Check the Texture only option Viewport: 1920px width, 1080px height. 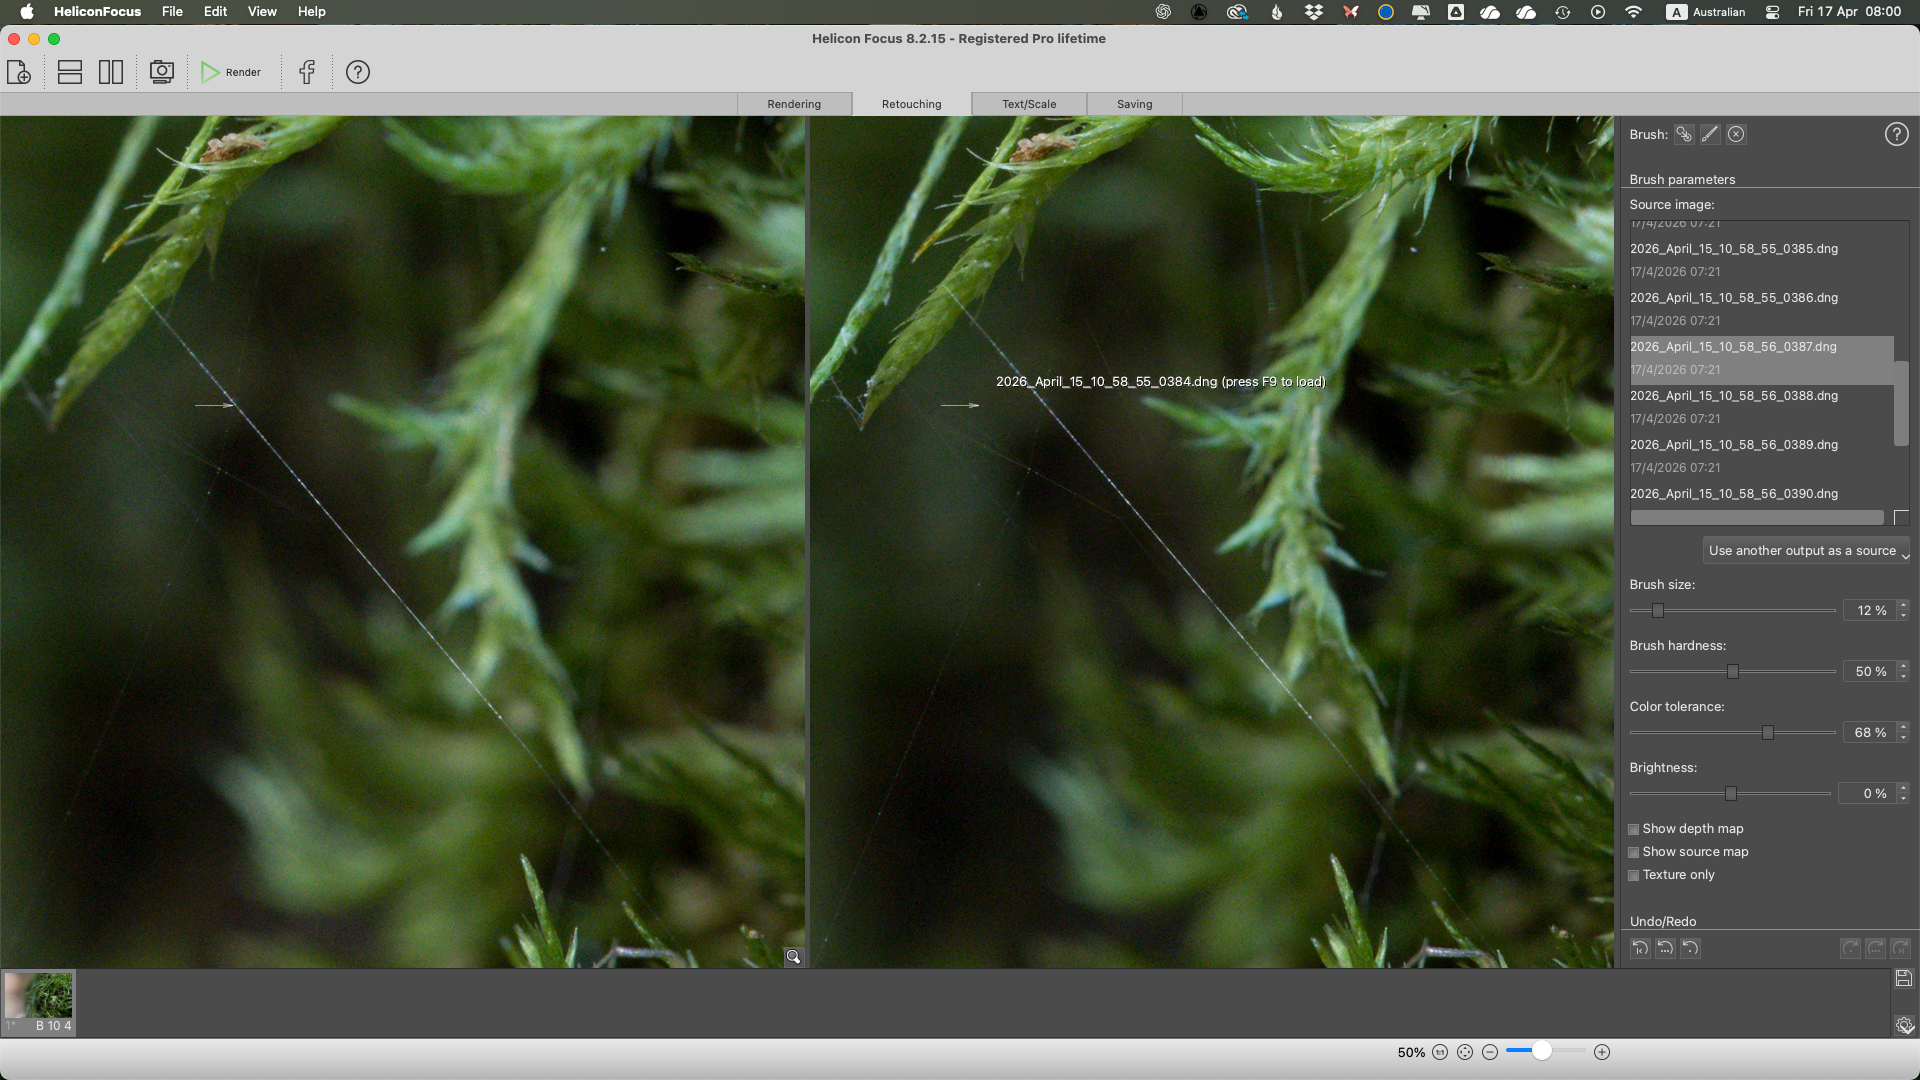[x=1635, y=875]
